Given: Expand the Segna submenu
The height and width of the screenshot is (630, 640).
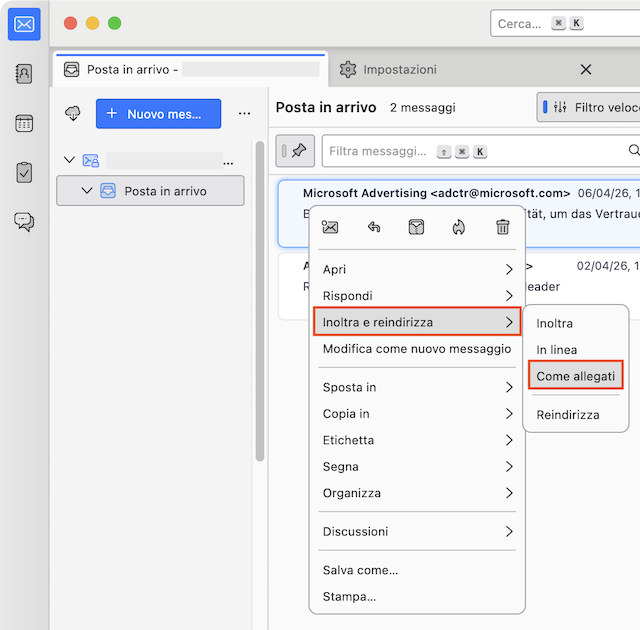Looking at the screenshot, I should 417,466.
